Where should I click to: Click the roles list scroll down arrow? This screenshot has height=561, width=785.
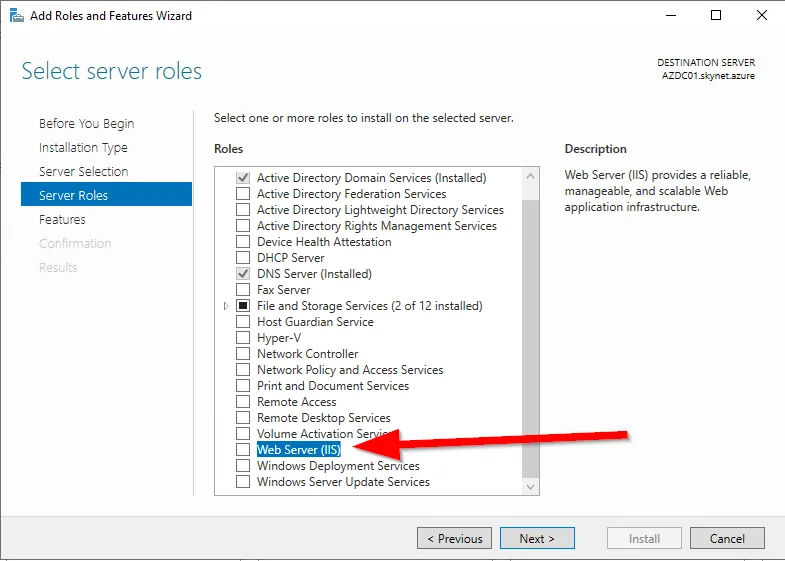pyautogui.click(x=531, y=487)
